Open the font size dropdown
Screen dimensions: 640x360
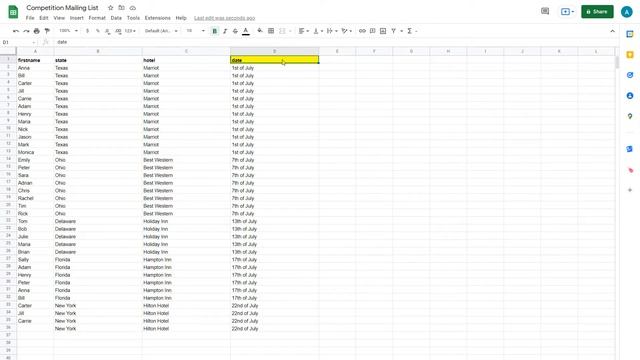(195, 31)
